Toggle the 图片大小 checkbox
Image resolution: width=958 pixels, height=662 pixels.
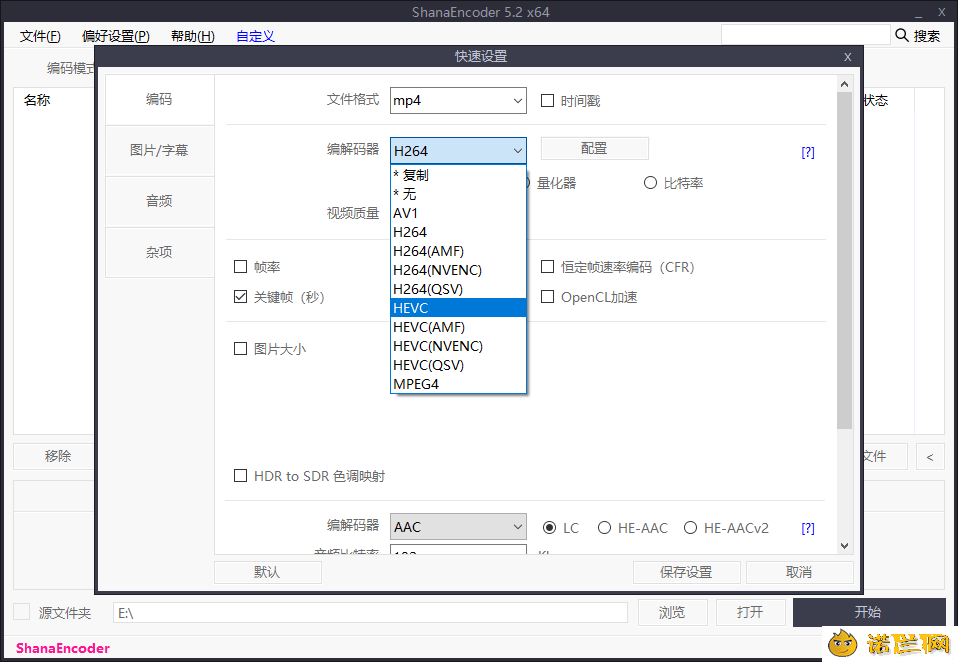240,349
